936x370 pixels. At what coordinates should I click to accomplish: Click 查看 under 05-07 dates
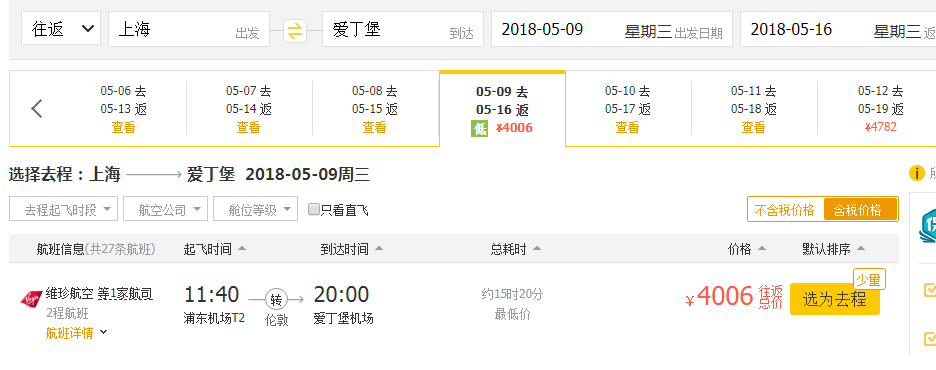248,127
